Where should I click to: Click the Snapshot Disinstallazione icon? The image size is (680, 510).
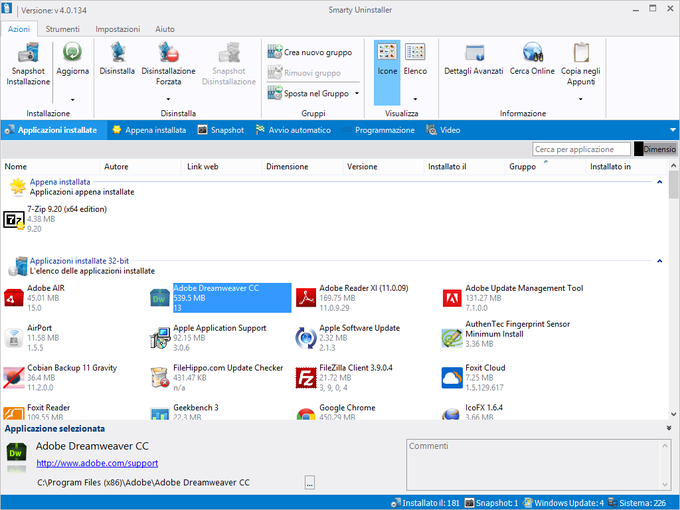tap(229, 52)
